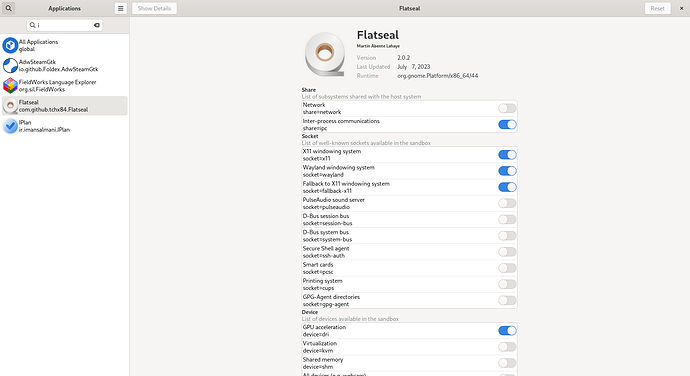Image resolution: width=690 pixels, height=376 pixels.
Task: Click 'device=kvm' text
Action: (x=318, y=351)
